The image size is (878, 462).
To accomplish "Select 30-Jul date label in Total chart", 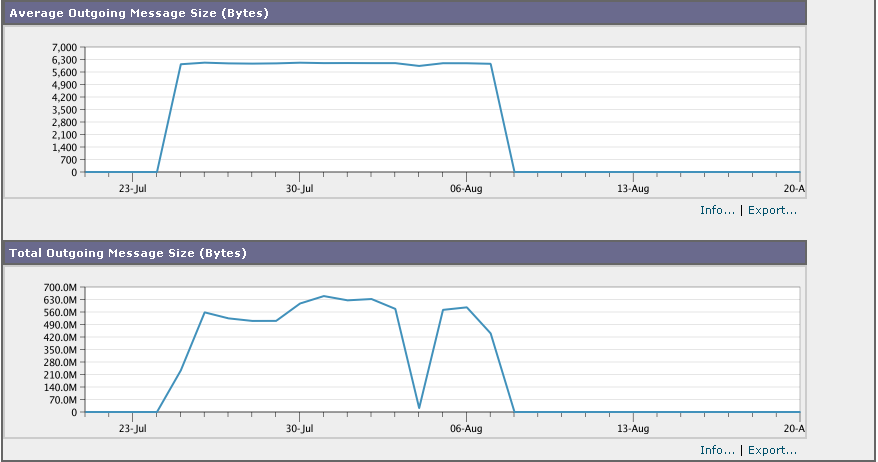I will coord(300,428).
